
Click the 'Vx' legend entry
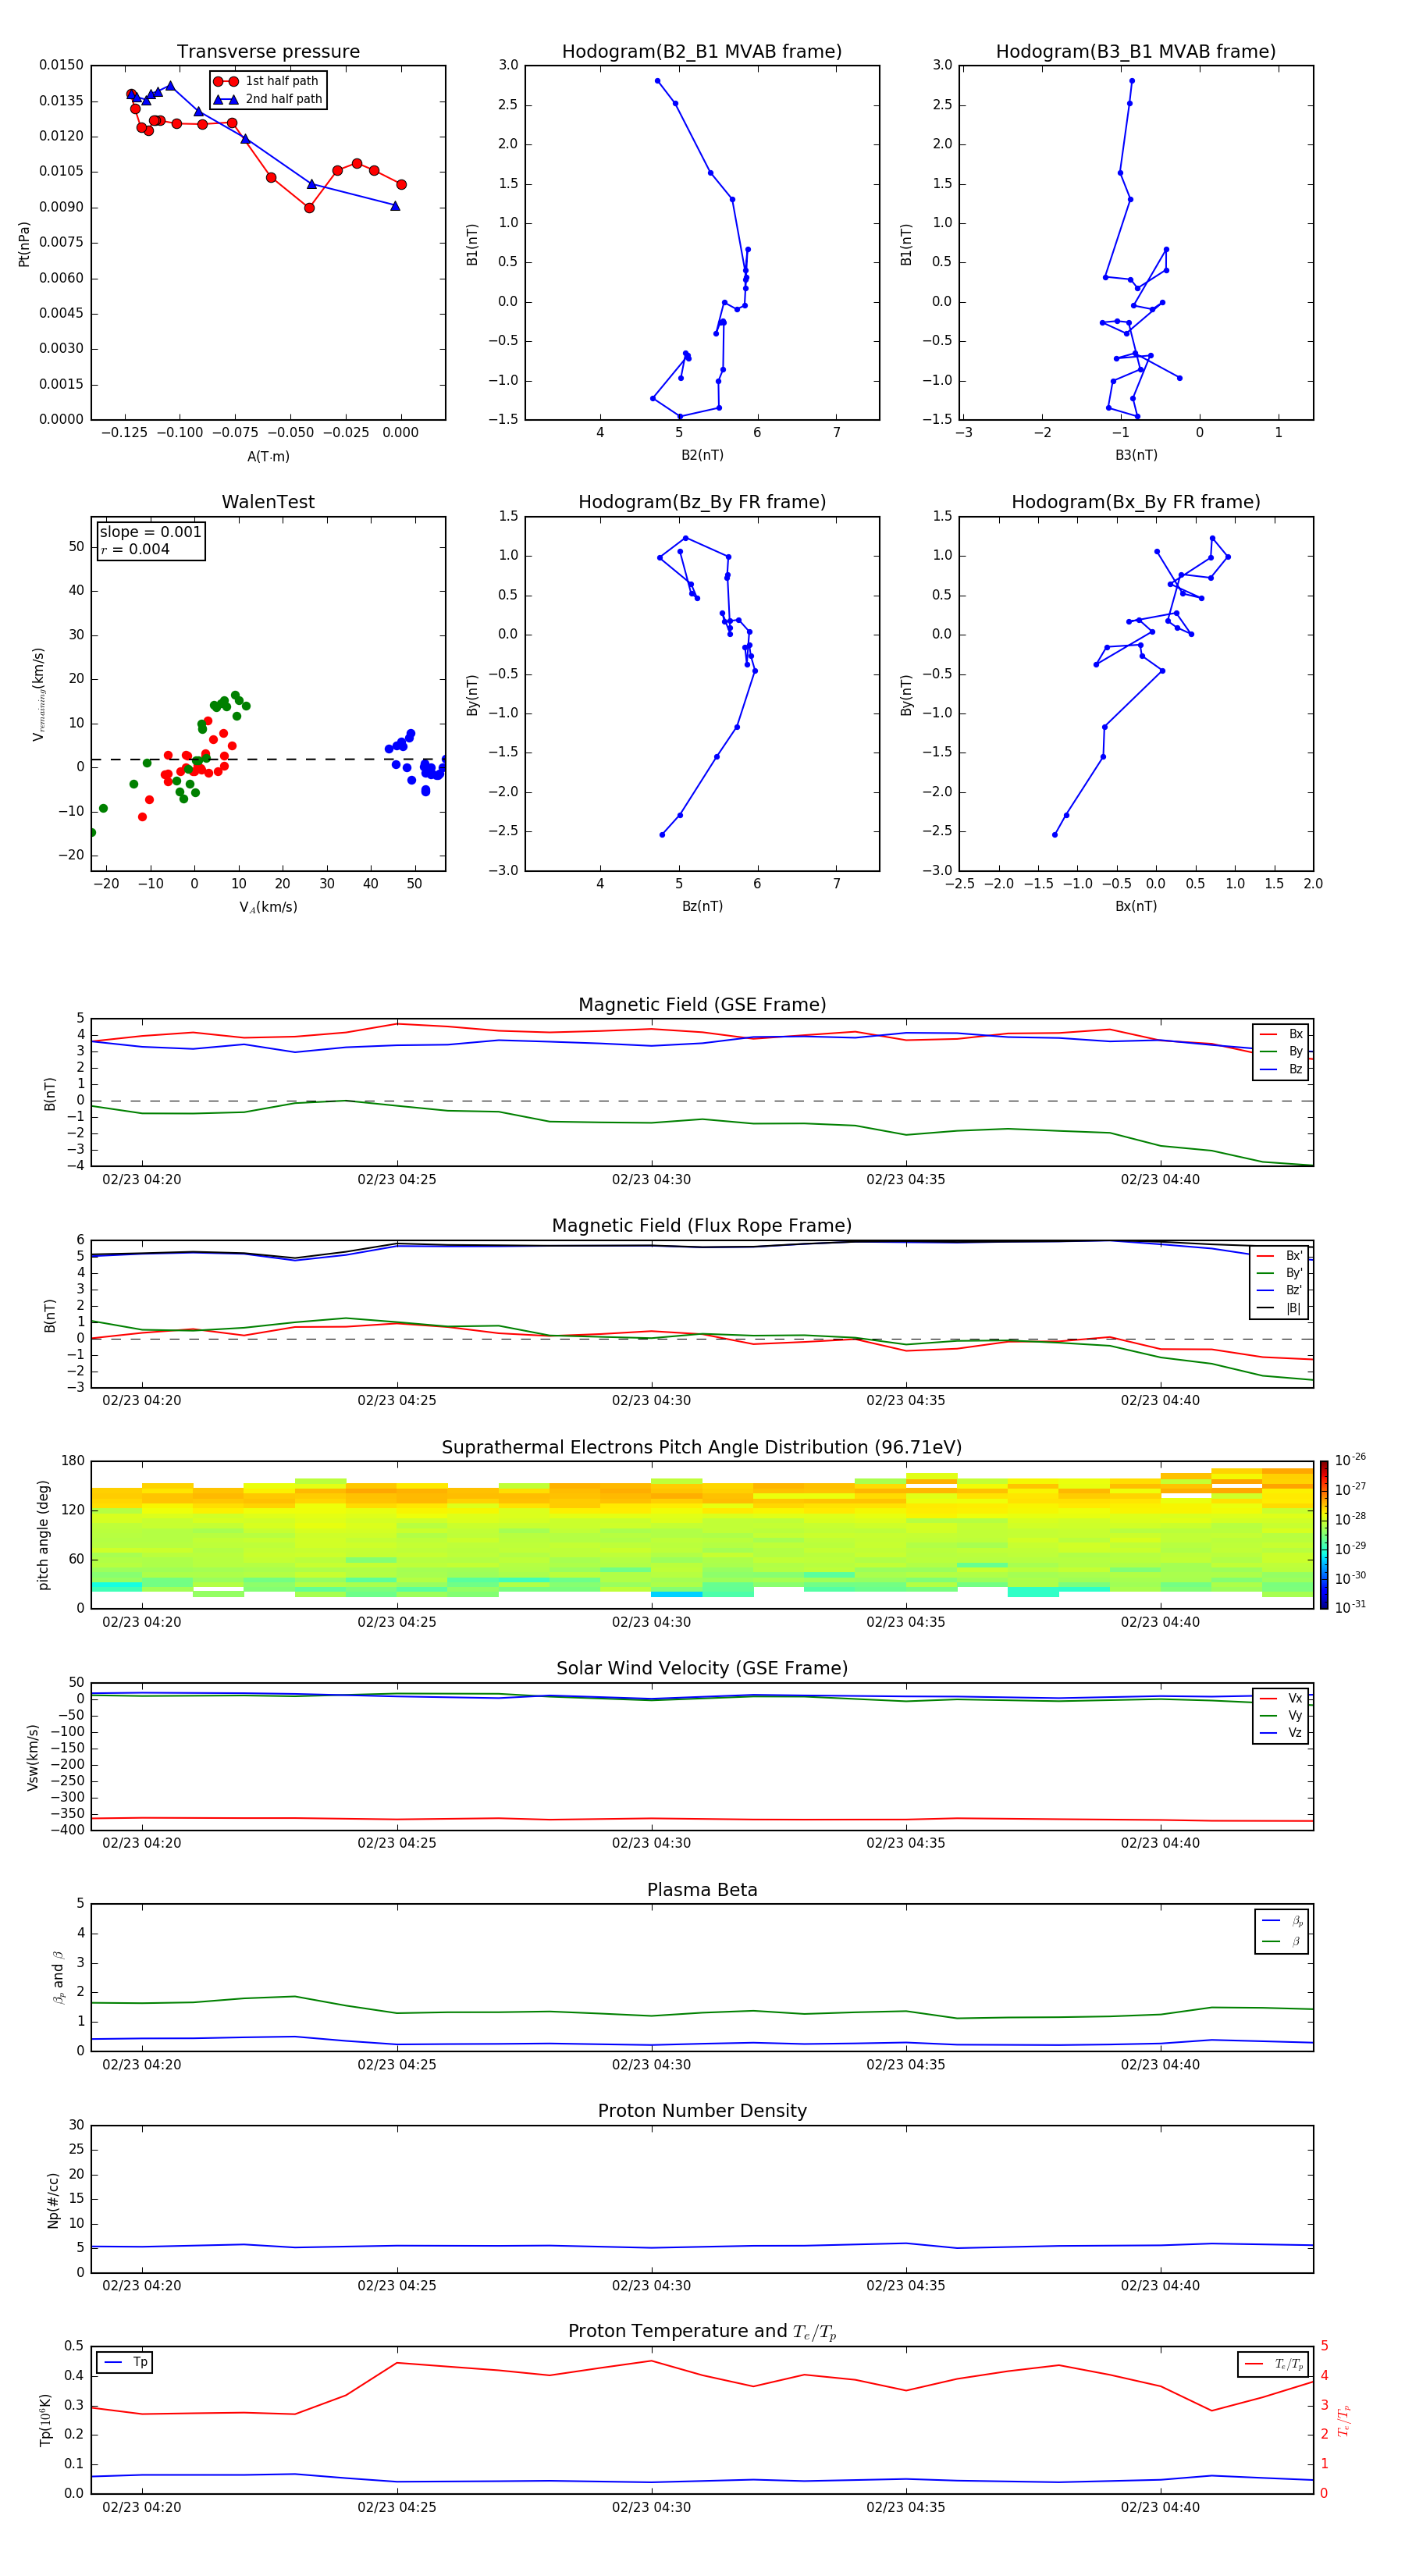1282,1698
